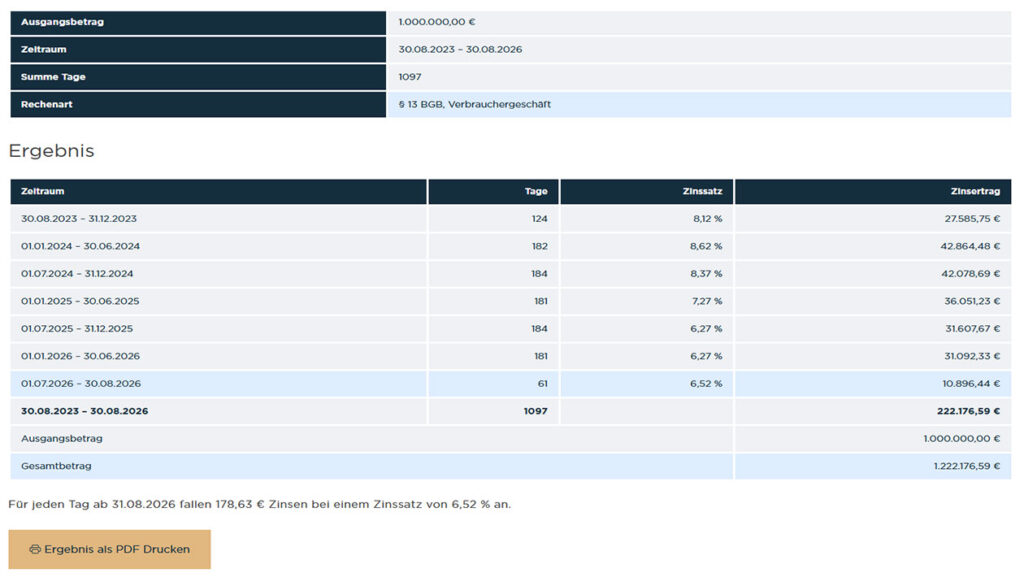Click the 182 days cell
The height and width of the screenshot is (577, 1024).
pyautogui.click(x=539, y=246)
